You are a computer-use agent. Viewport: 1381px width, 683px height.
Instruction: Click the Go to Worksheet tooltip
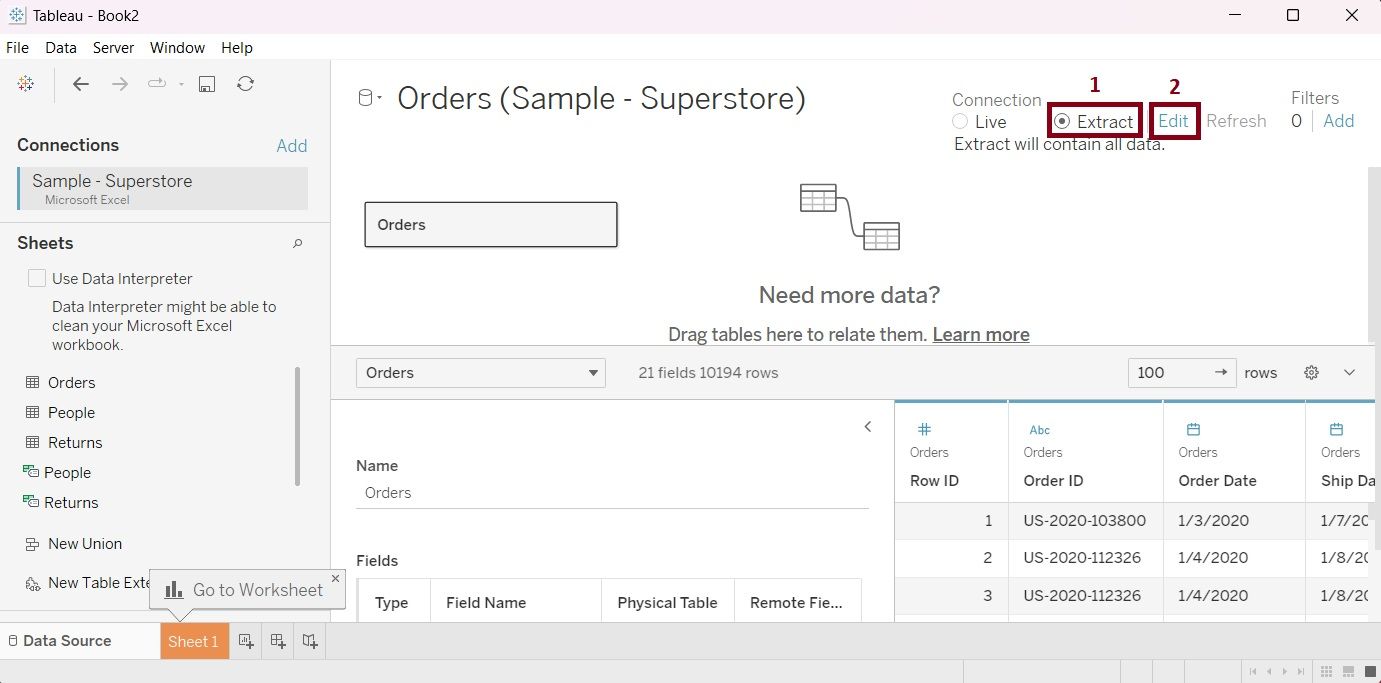click(x=246, y=590)
